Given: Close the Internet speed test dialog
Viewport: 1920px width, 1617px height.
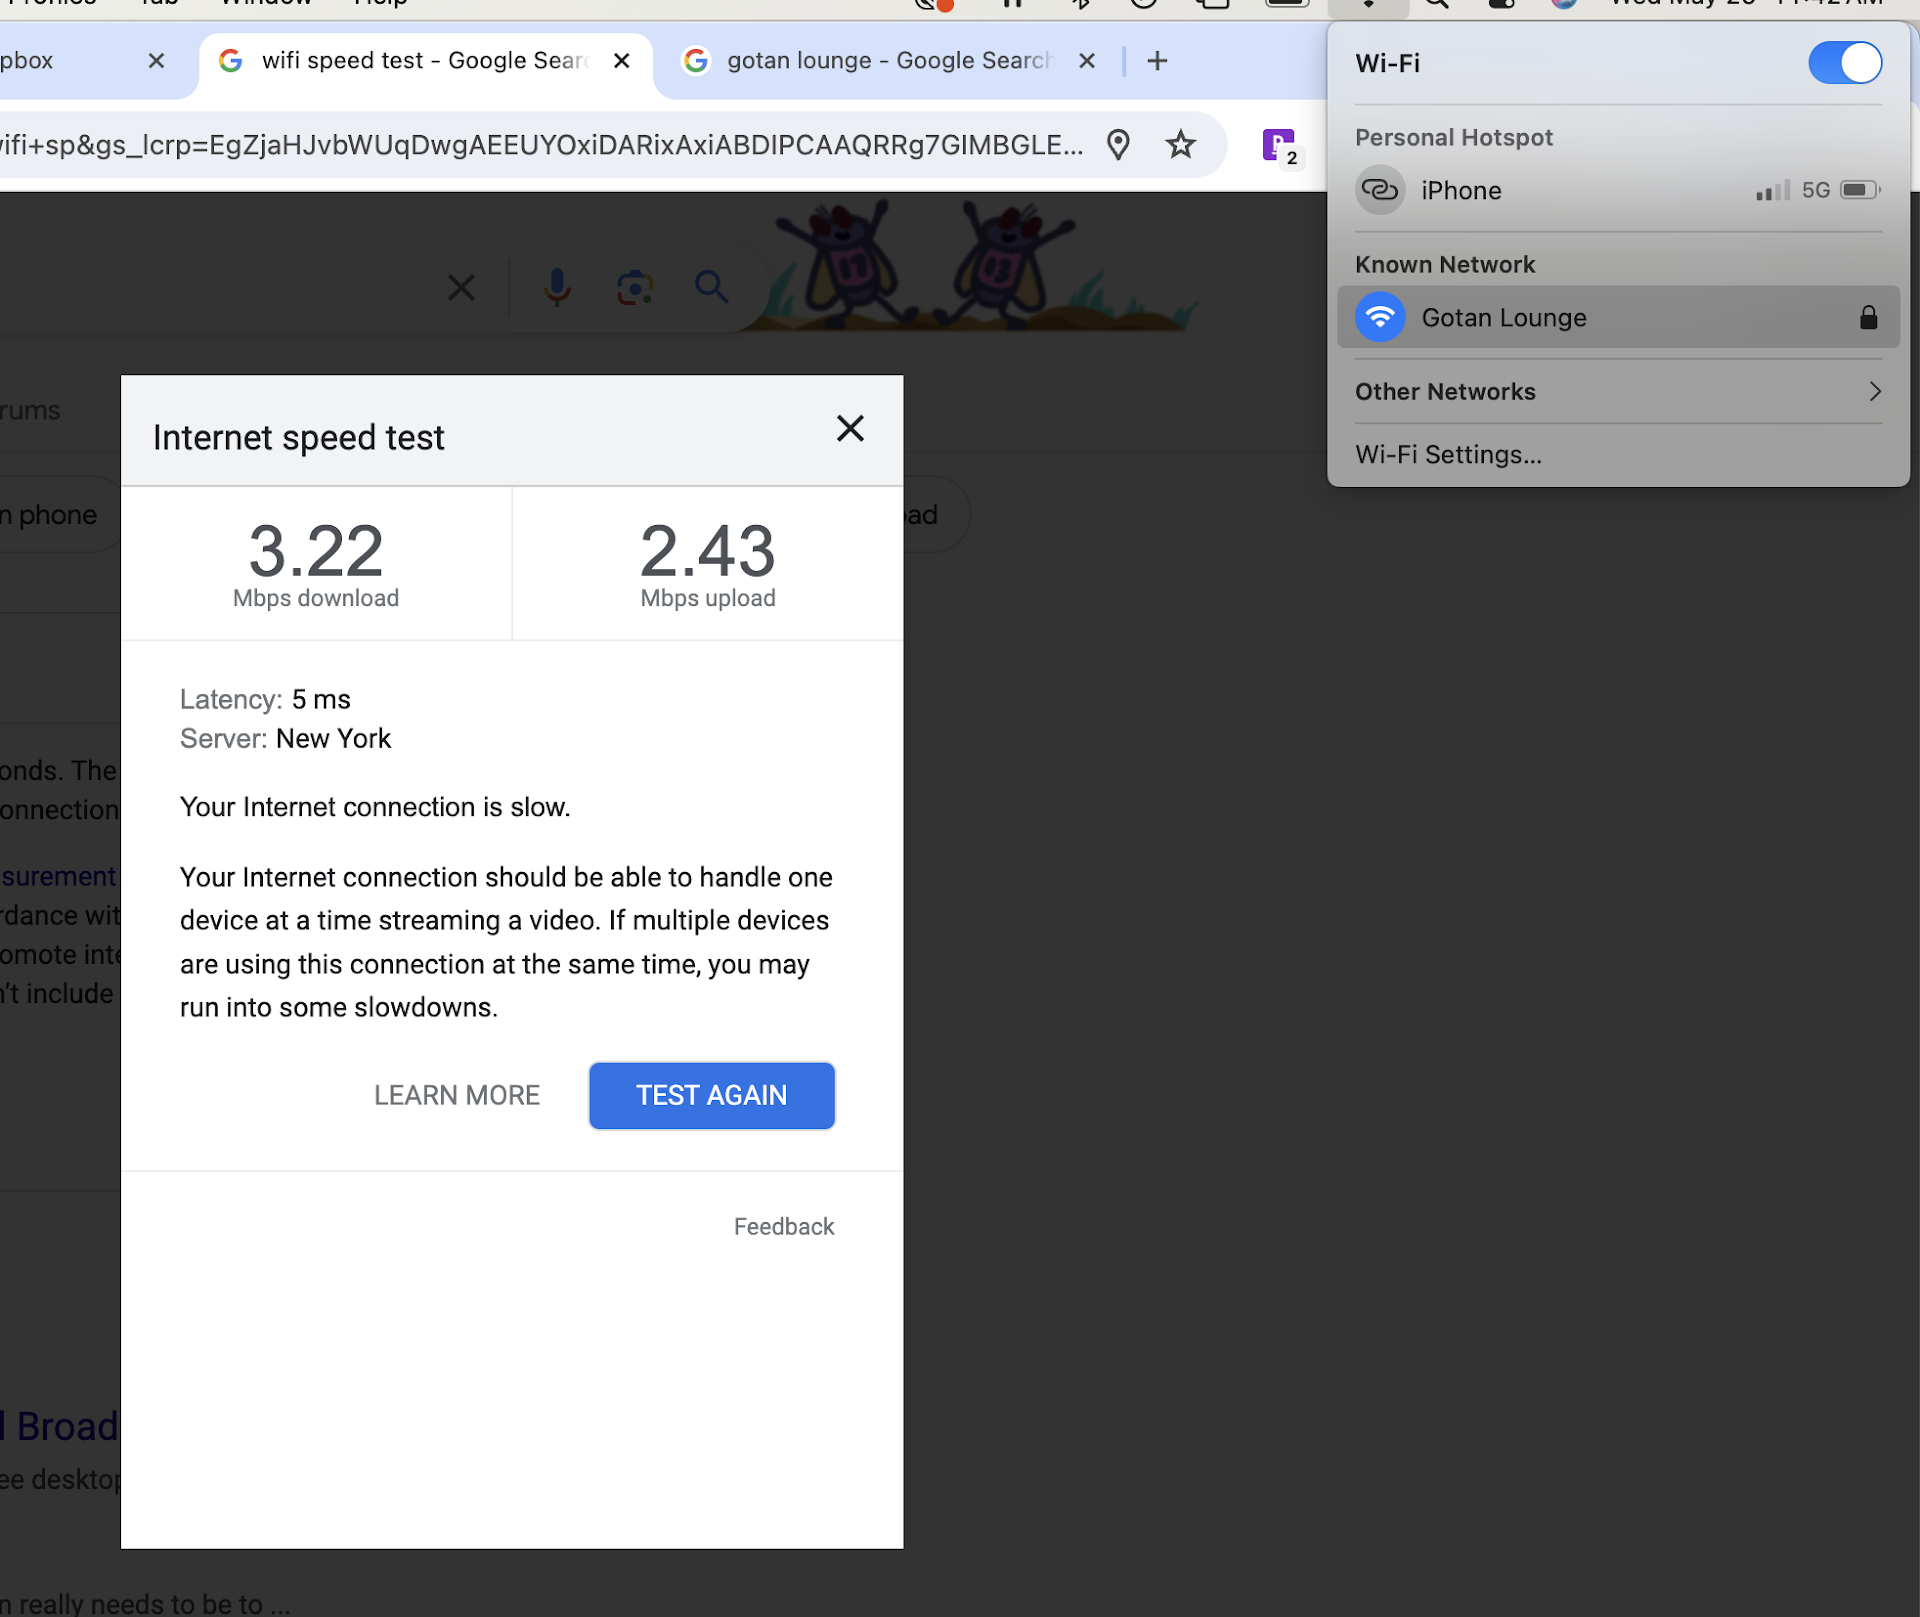Looking at the screenshot, I should pyautogui.click(x=850, y=429).
